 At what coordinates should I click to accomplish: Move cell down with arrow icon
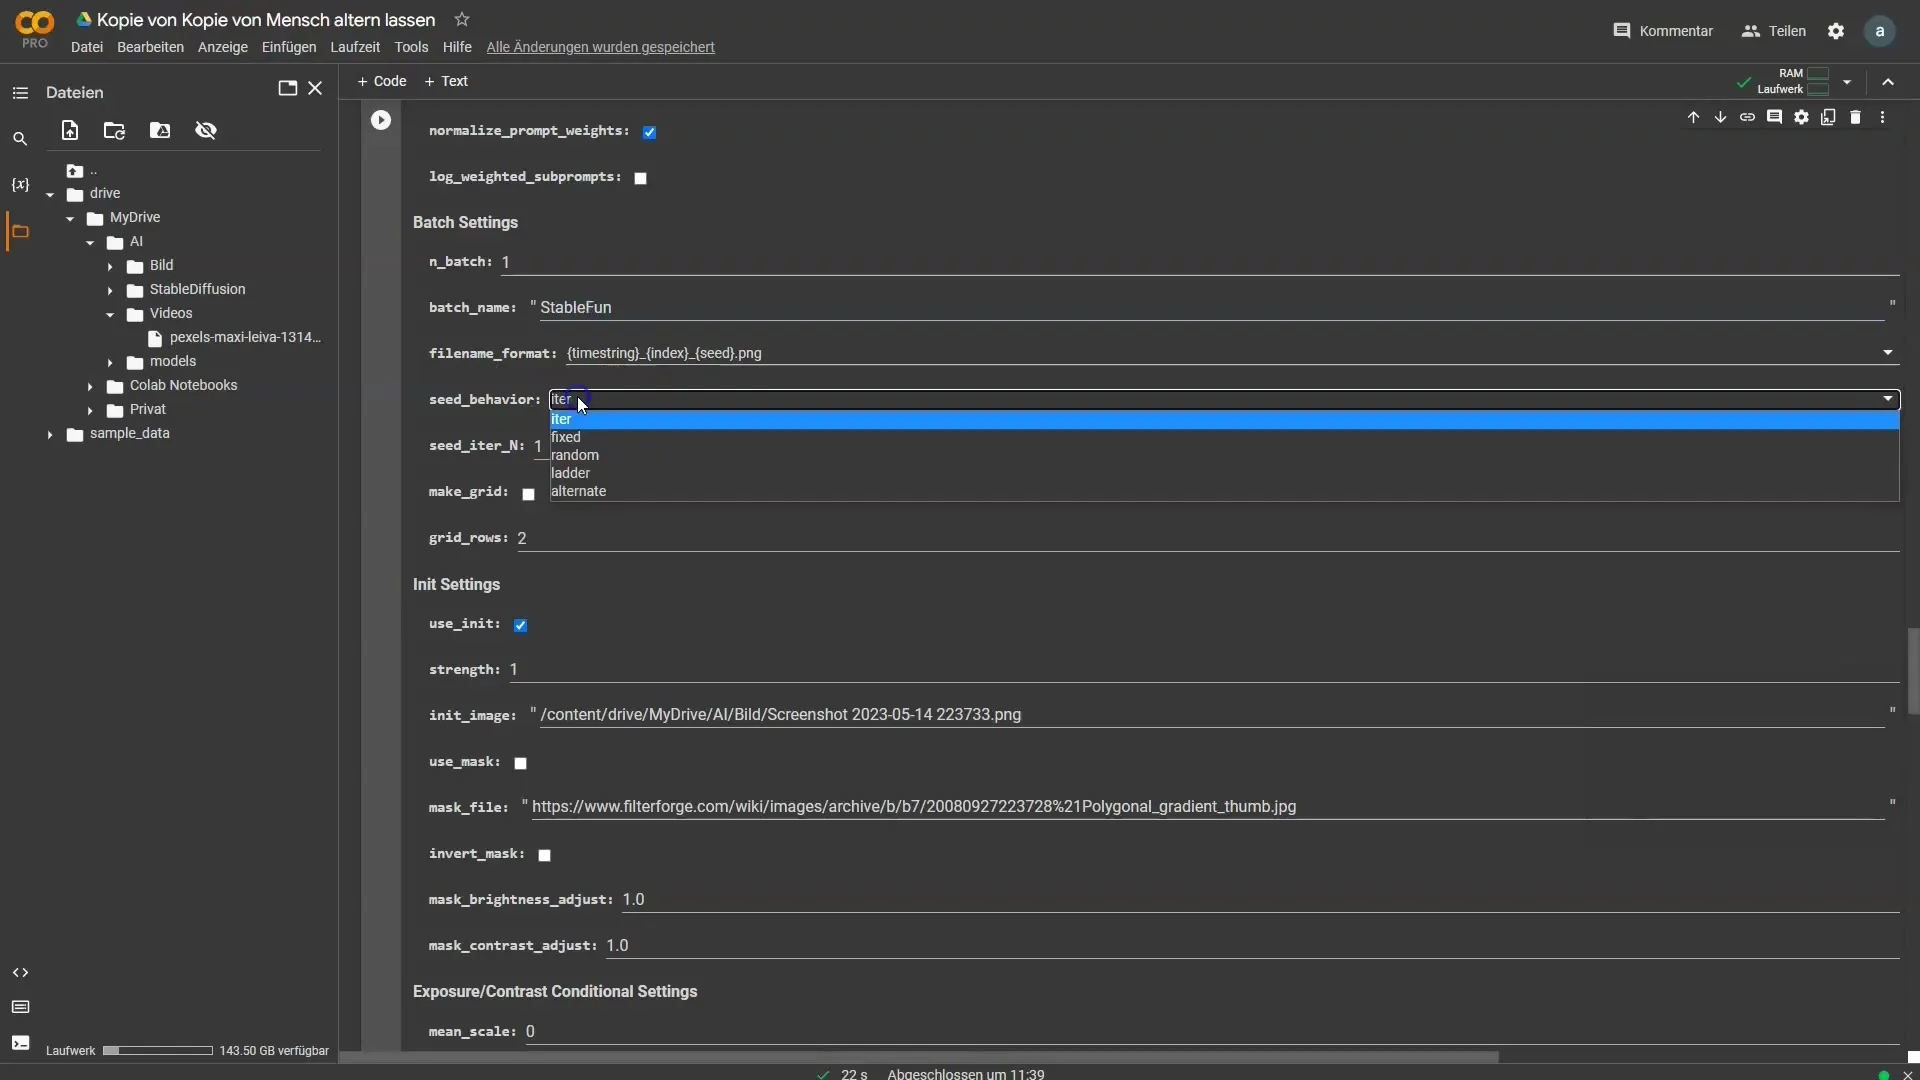pyautogui.click(x=1720, y=117)
